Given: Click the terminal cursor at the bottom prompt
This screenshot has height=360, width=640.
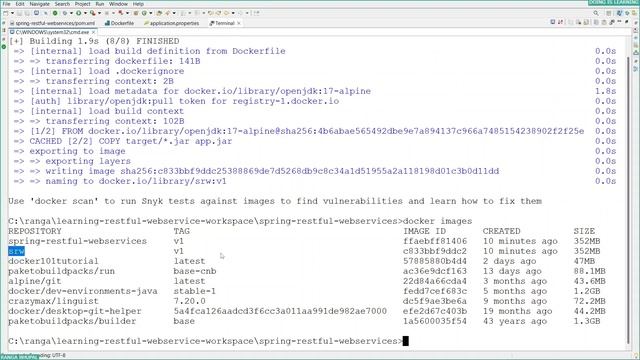Looking at the screenshot, I should [x=405, y=341].
